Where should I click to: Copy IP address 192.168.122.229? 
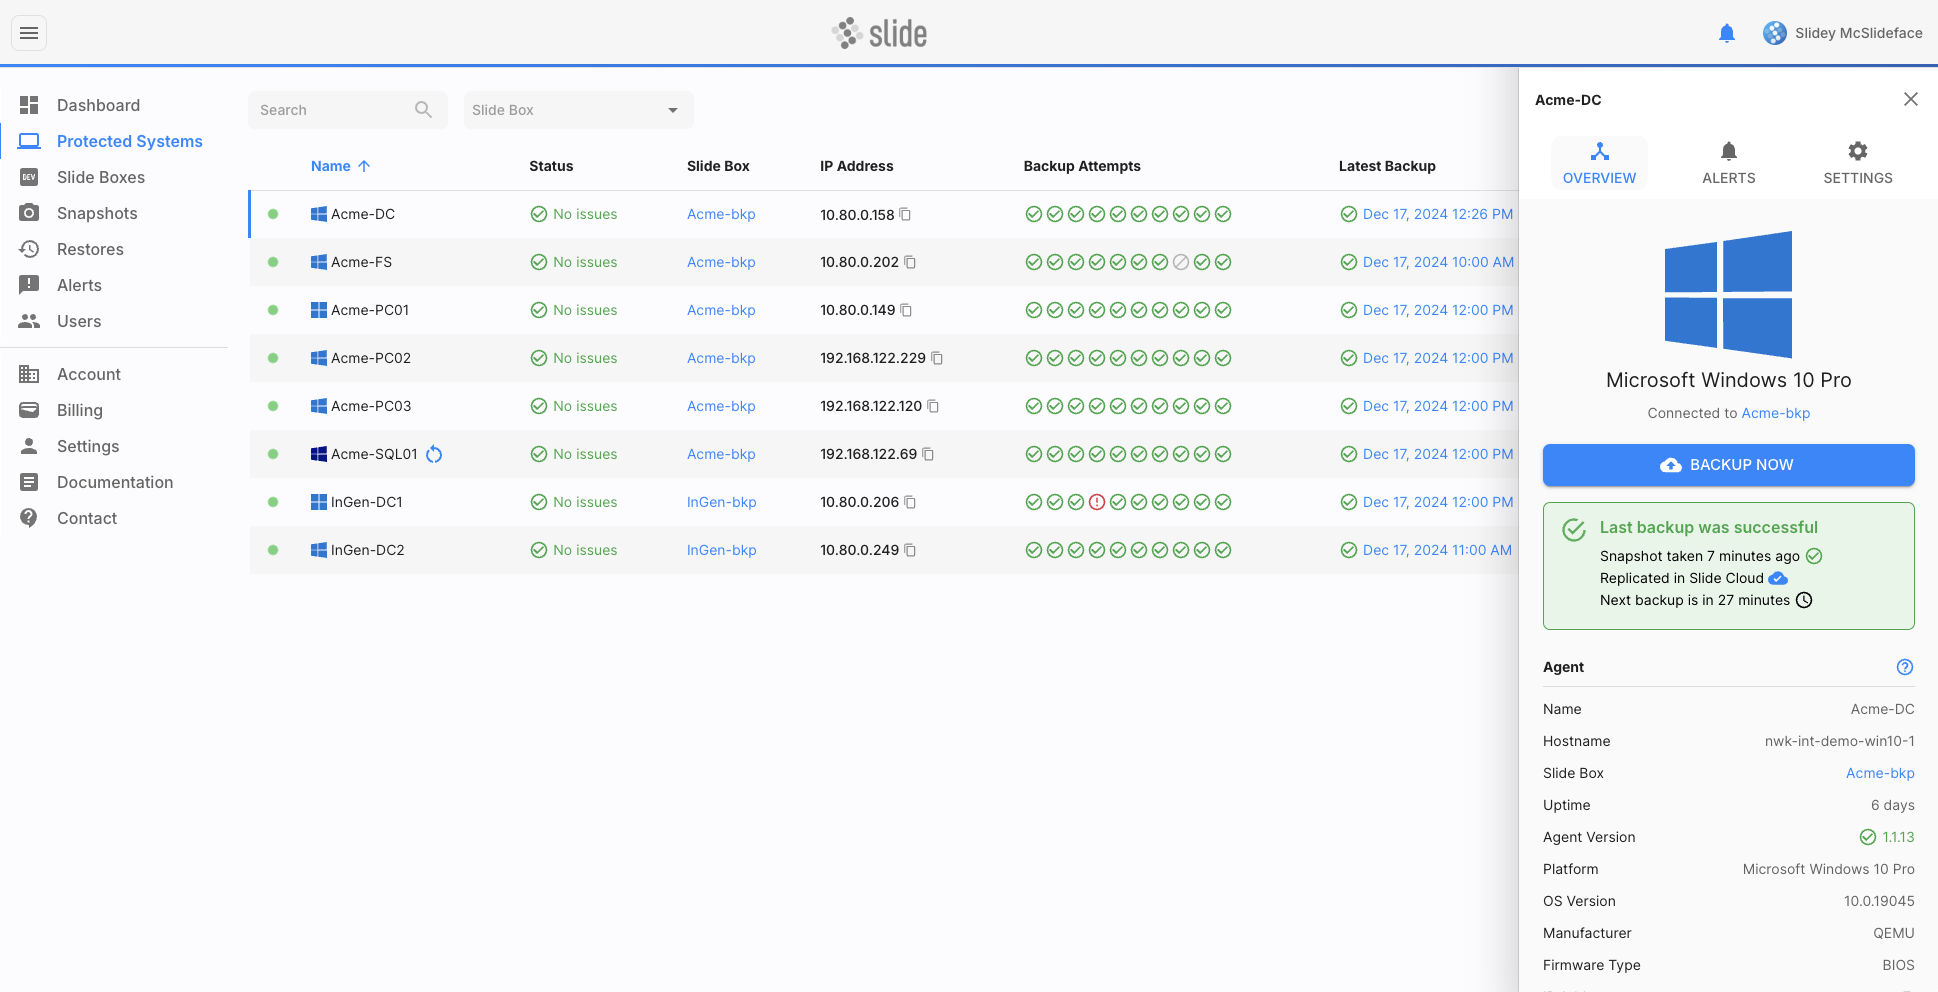[937, 358]
